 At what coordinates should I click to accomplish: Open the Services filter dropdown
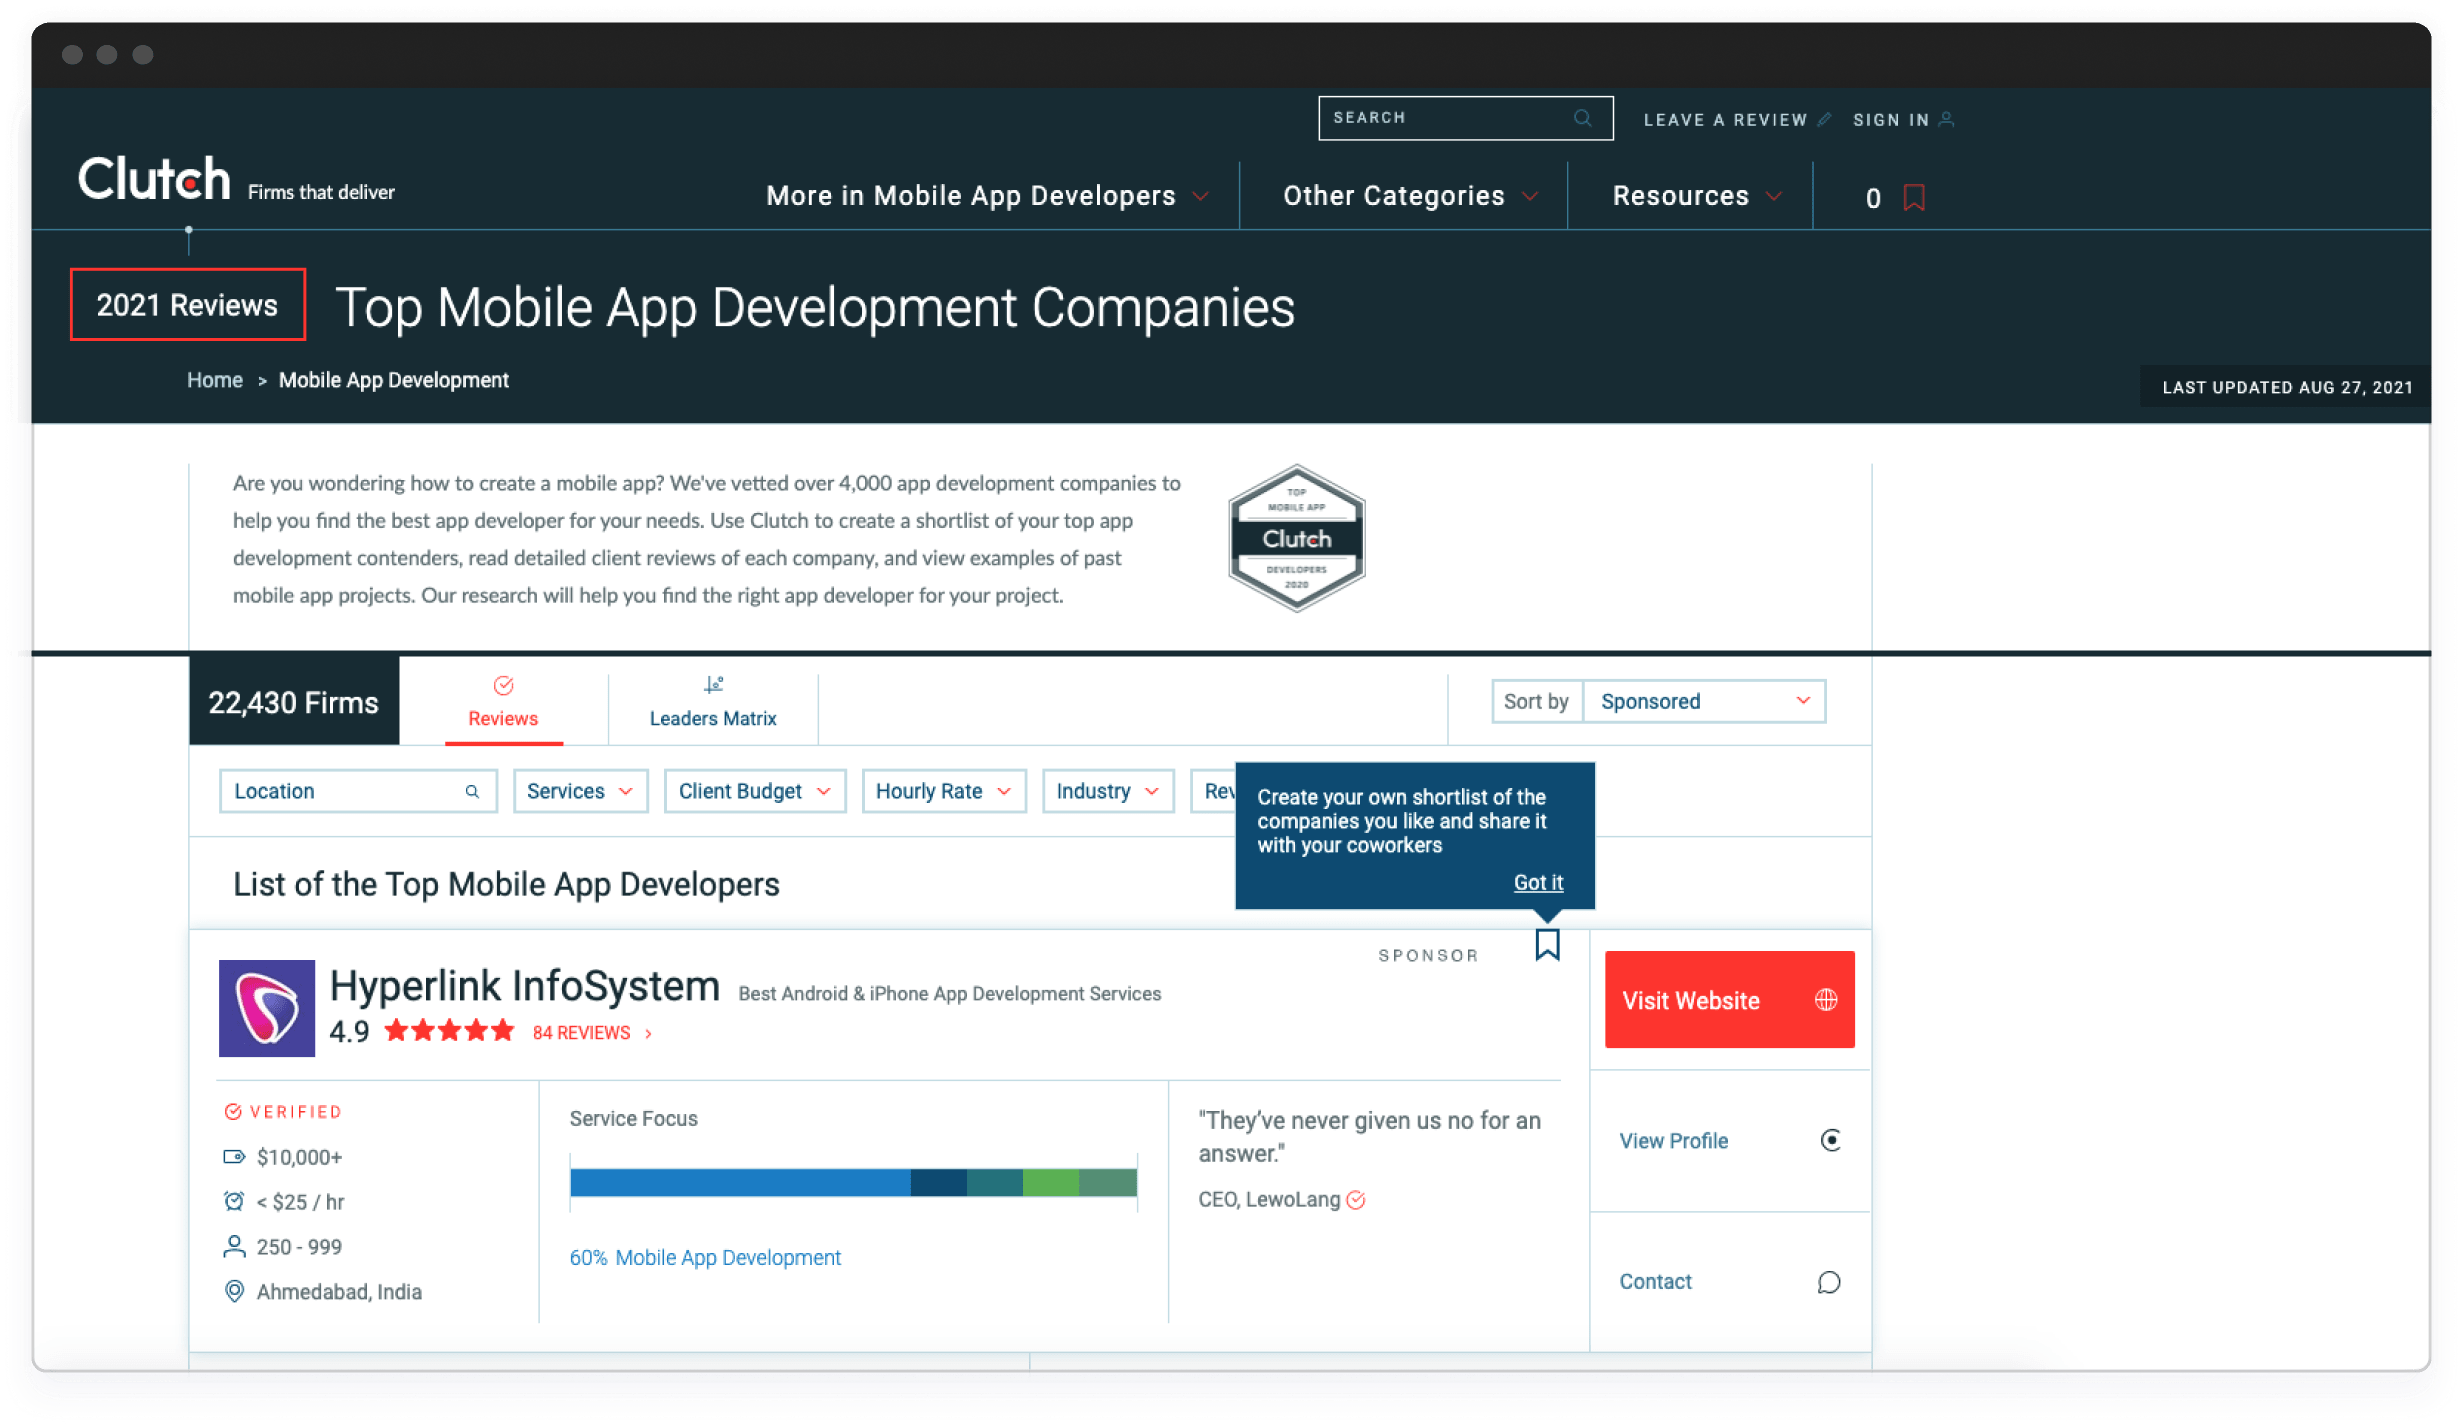pyautogui.click(x=580, y=791)
